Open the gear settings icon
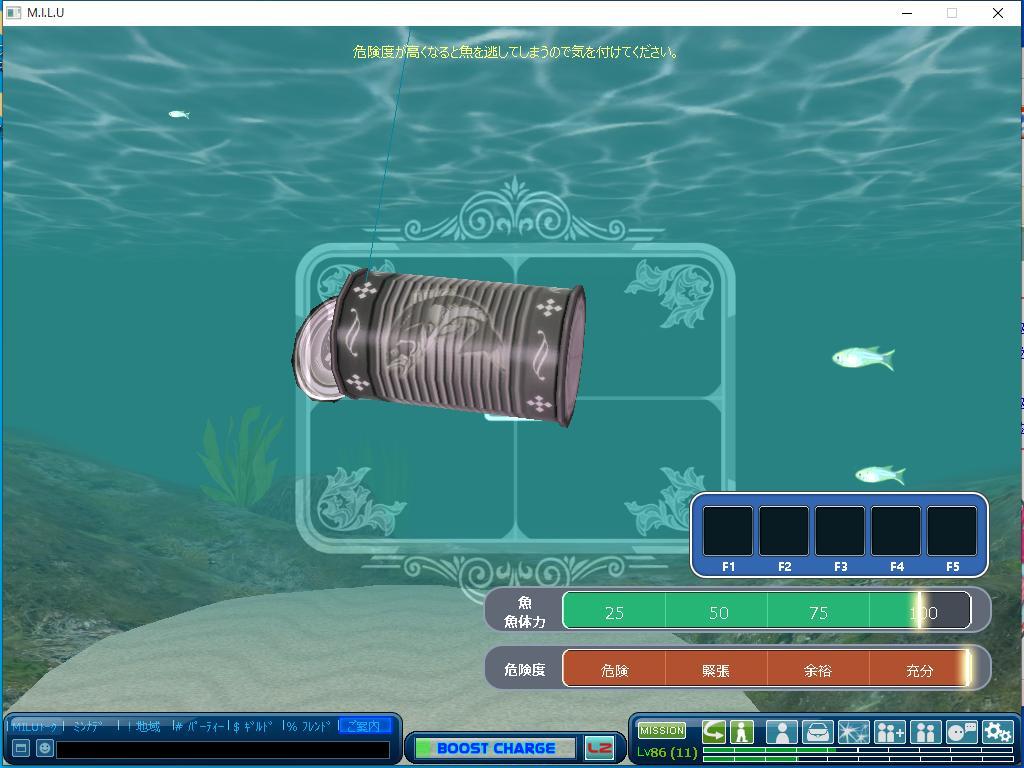The width and height of the screenshot is (1024, 768). (997, 732)
